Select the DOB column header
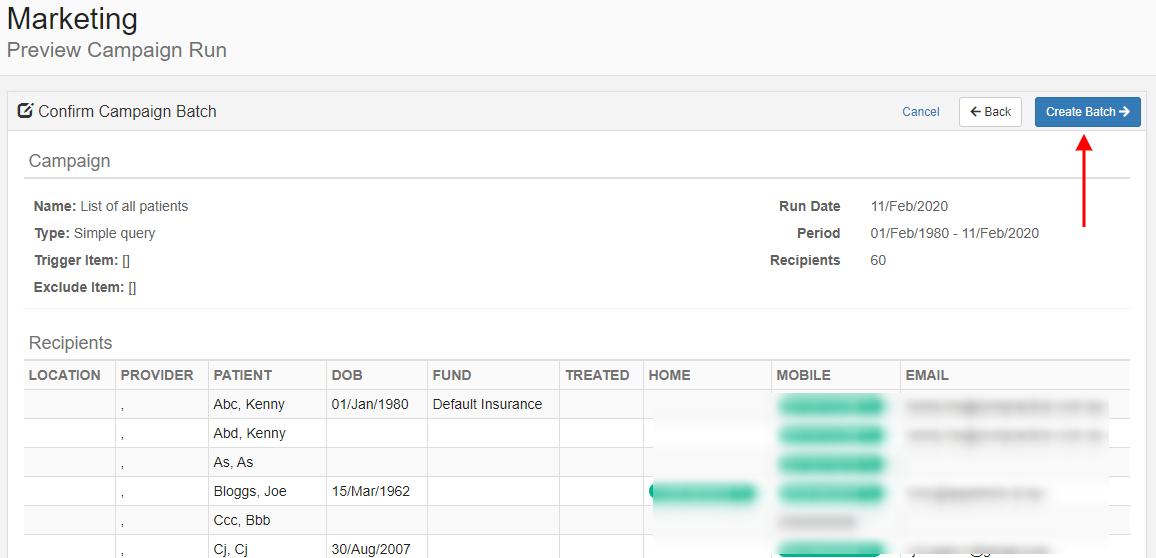This screenshot has width=1156, height=558. pyautogui.click(x=347, y=375)
